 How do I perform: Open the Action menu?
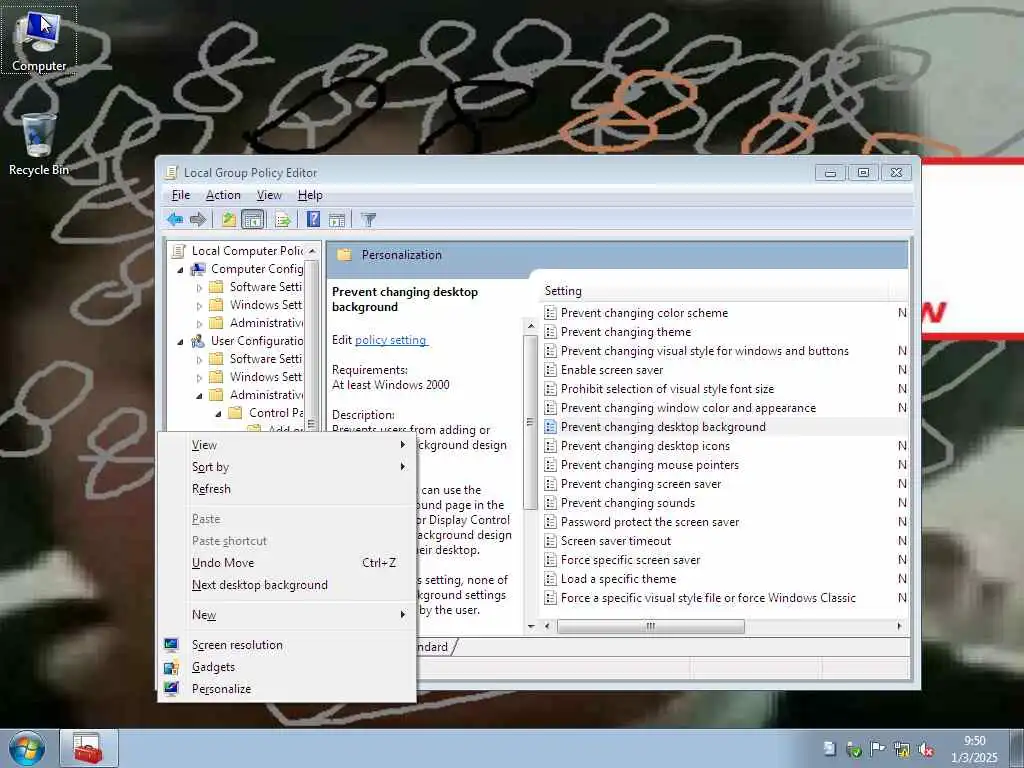(223, 195)
